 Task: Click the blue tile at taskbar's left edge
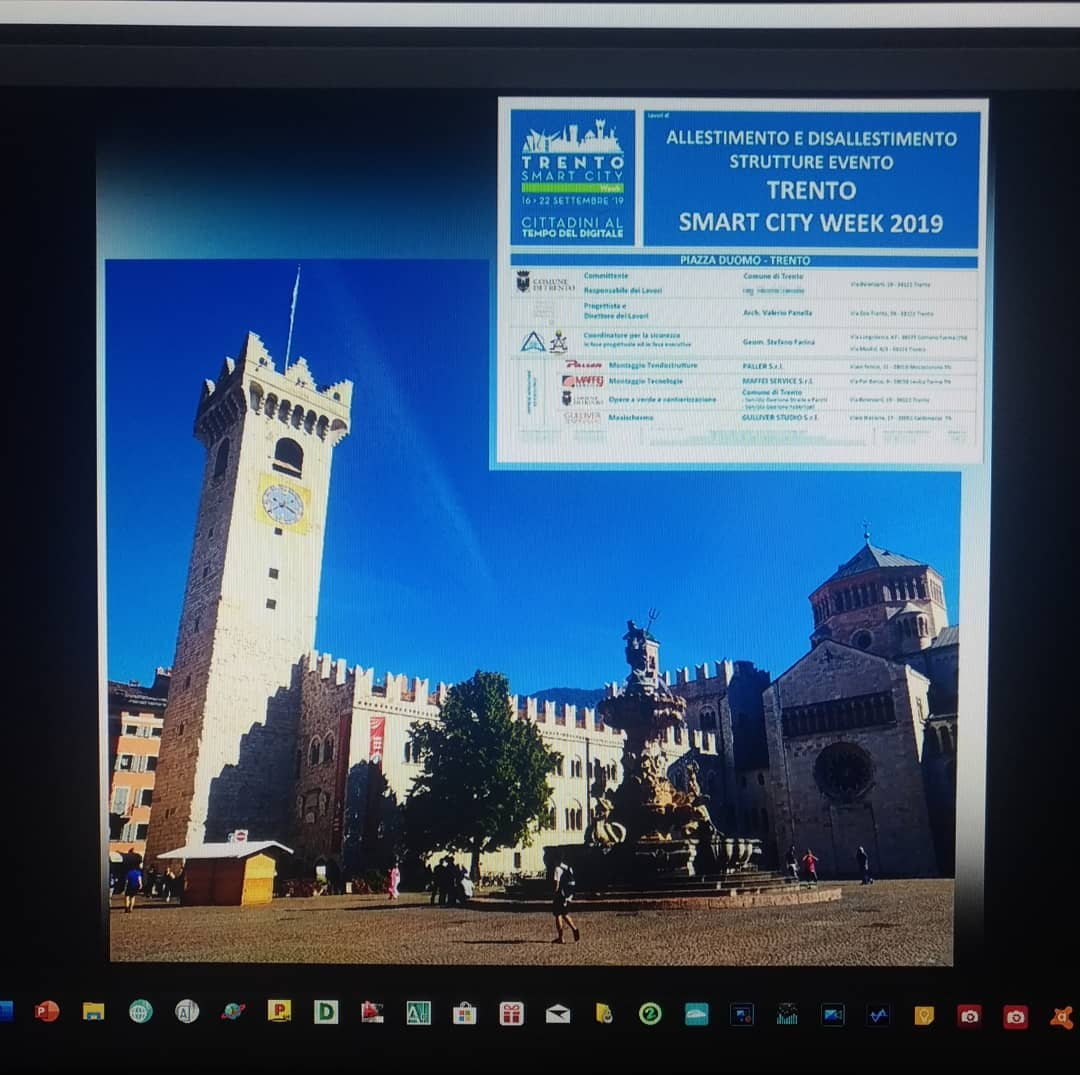(x=6, y=1010)
